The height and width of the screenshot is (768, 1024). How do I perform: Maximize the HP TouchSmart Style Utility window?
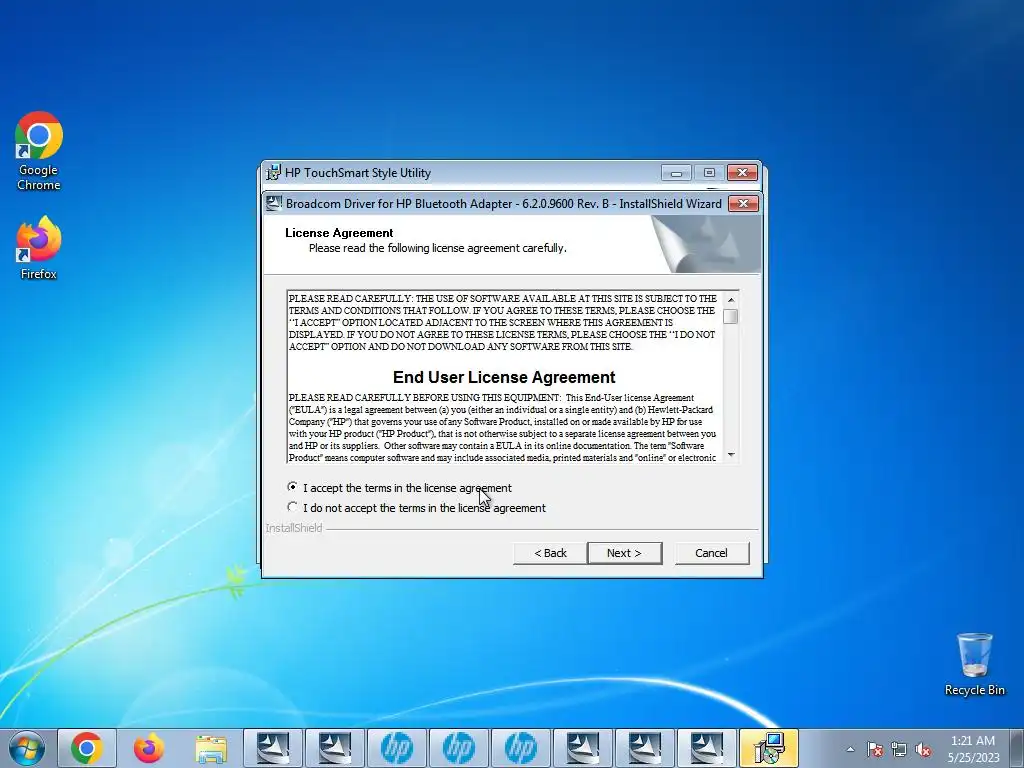(x=709, y=173)
